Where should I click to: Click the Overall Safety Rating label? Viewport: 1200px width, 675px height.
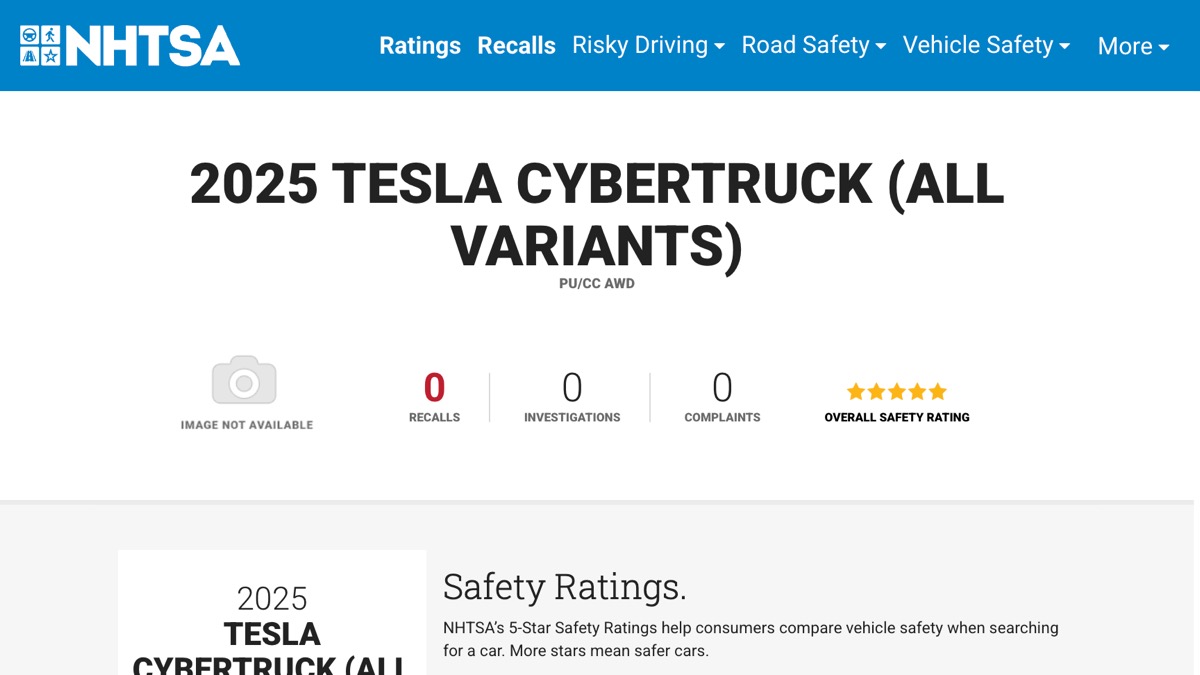tap(897, 418)
